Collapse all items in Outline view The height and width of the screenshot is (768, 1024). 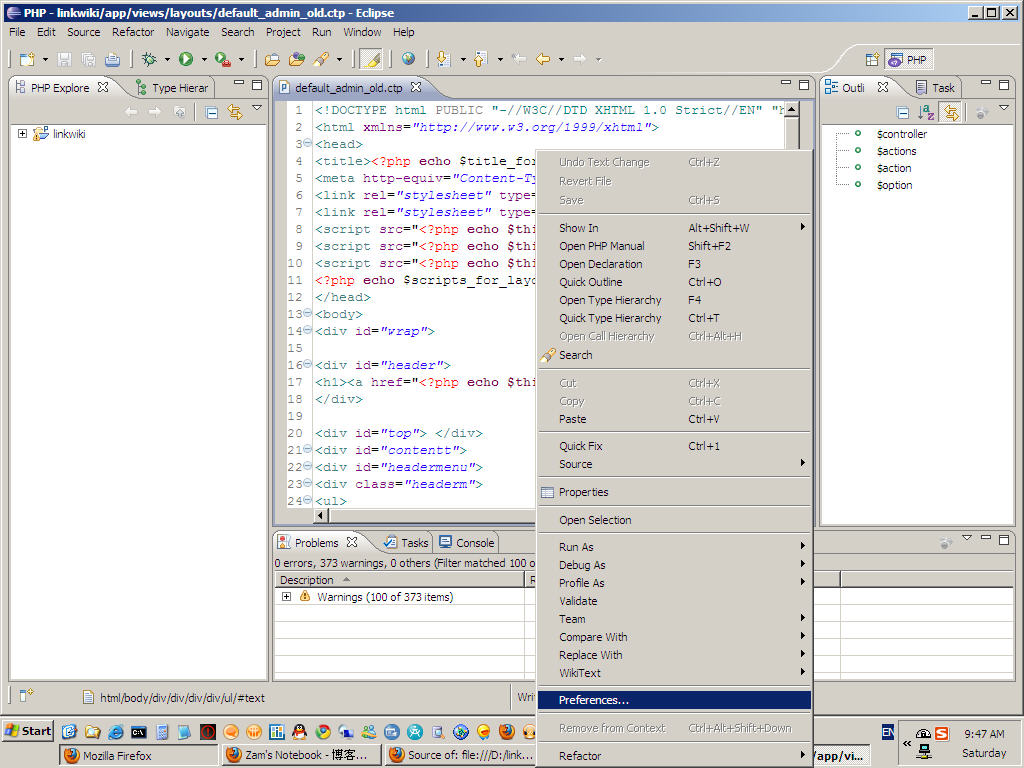pyautogui.click(x=903, y=113)
